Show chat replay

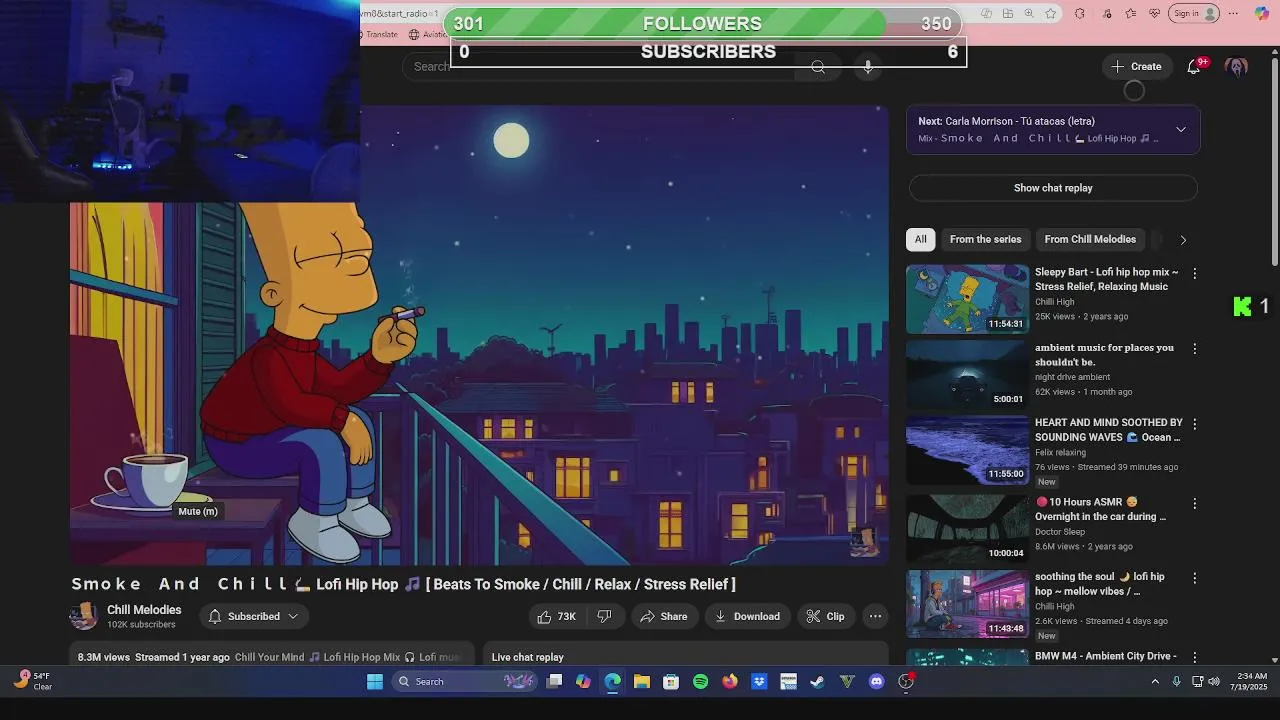[x=1053, y=188]
